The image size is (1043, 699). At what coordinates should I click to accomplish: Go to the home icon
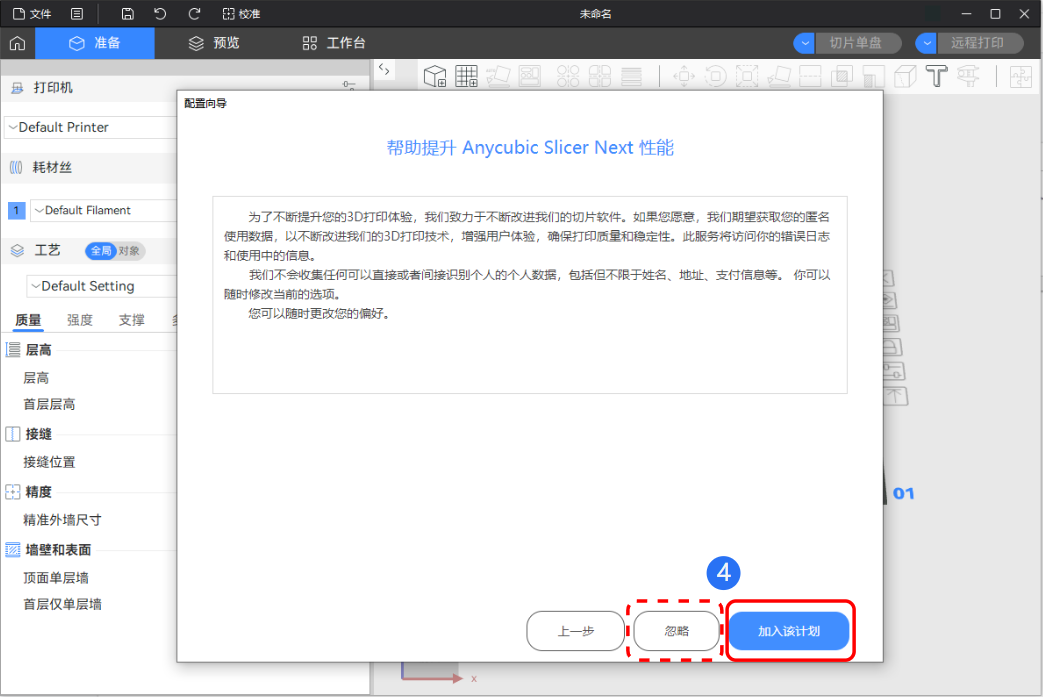pyautogui.click(x=17, y=43)
